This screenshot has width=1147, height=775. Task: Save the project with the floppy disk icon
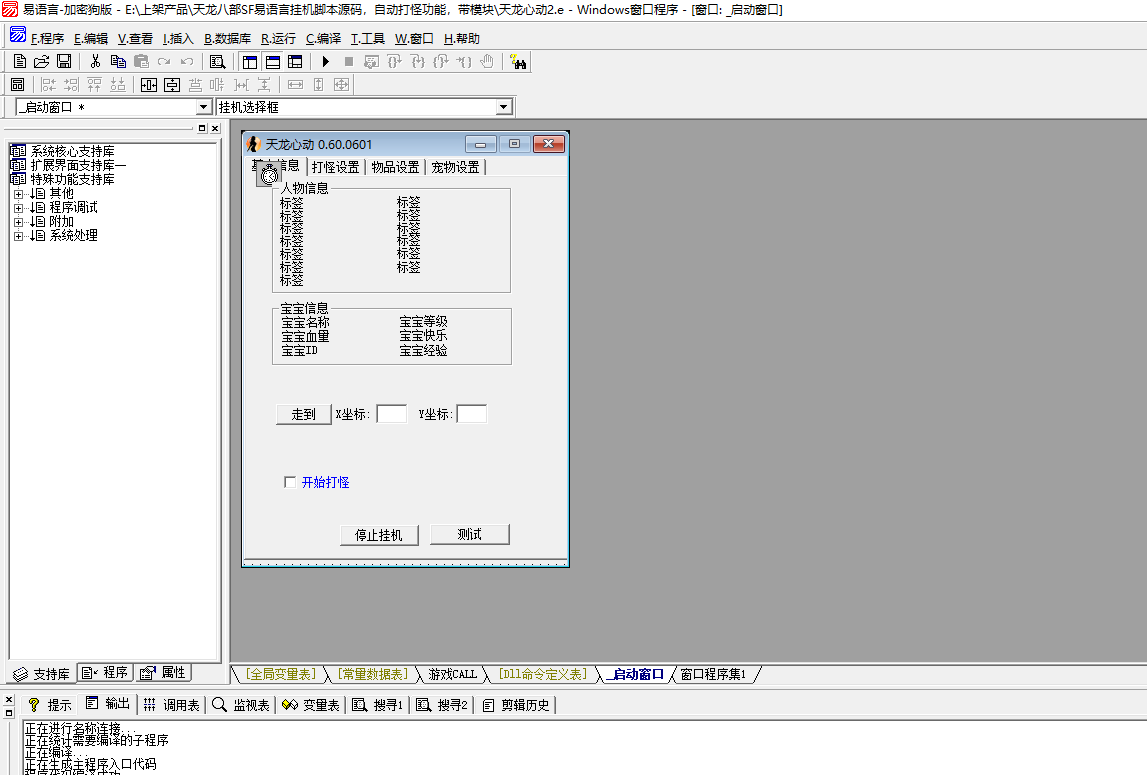[x=63, y=62]
